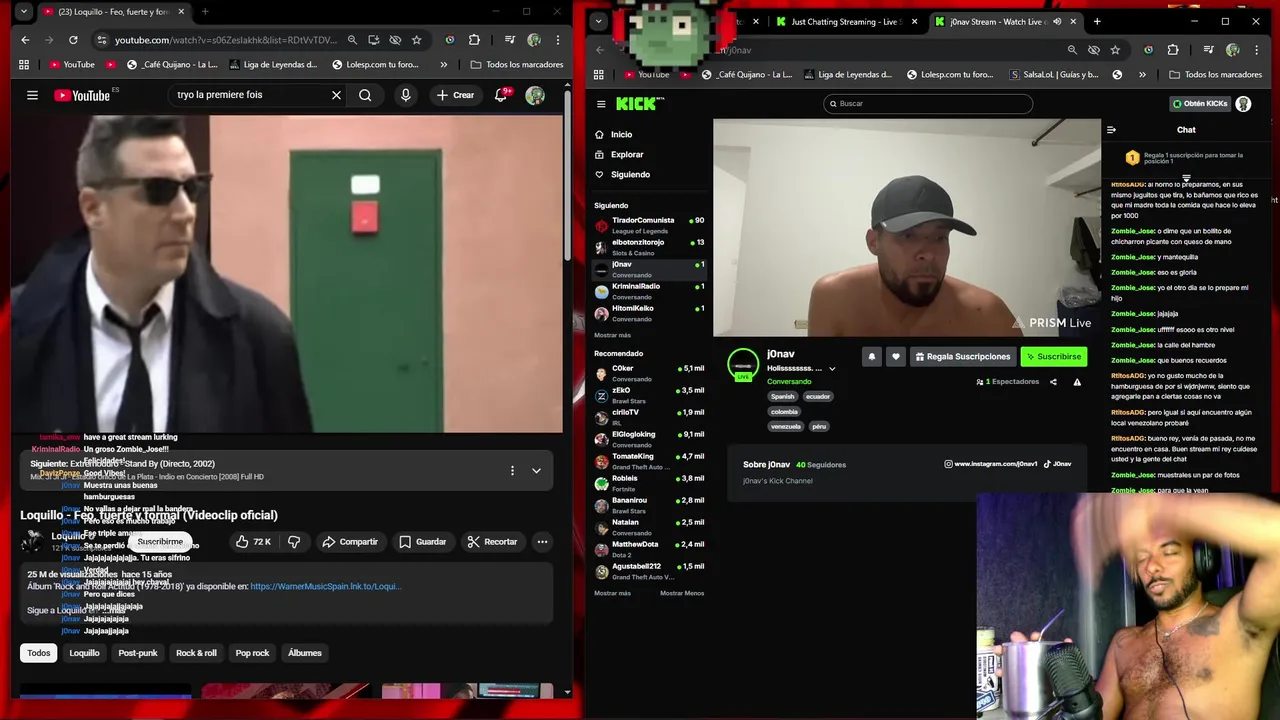Select the Spanish stream tag

coord(782,396)
